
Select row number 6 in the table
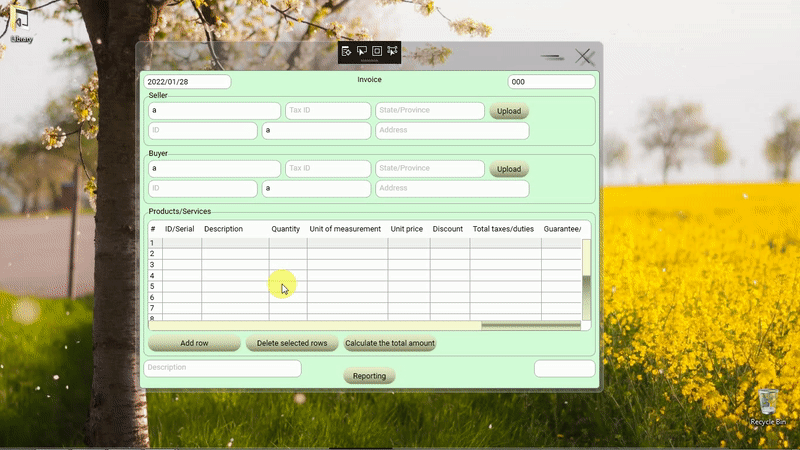(x=152, y=297)
